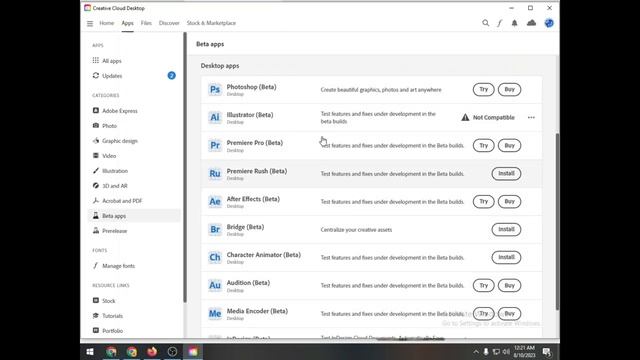Open Firefox from the taskbar

pos(152,351)
